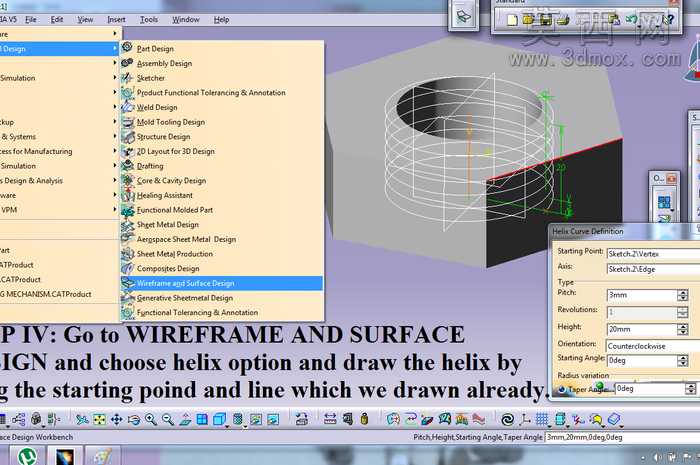700x465 pixels.
Task: Click the Axis field Sketch.2\Edge
Action: point(653,269)
